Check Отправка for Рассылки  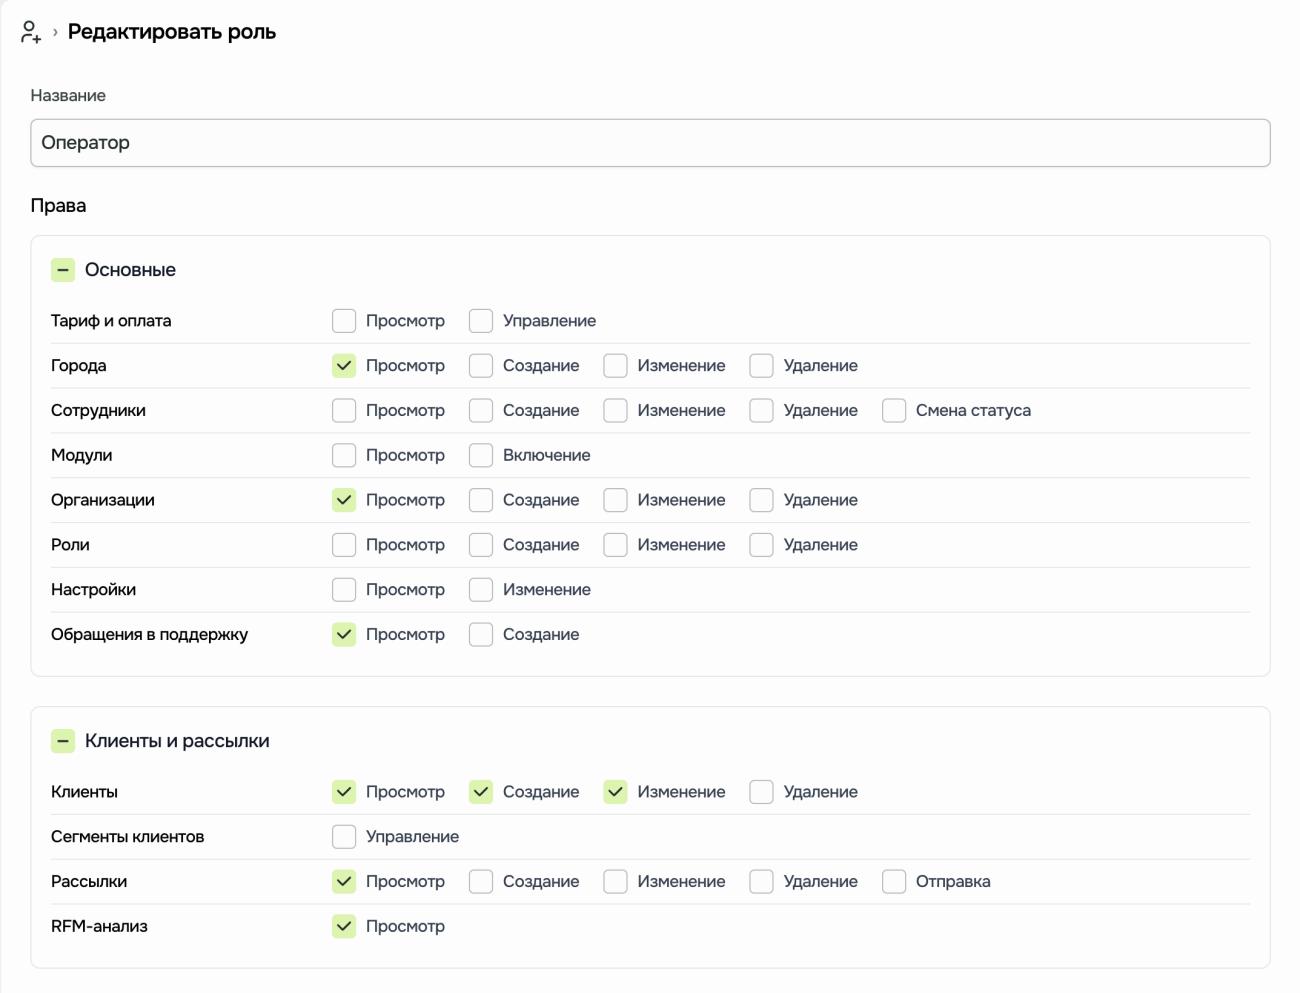click(x=894, y=882)
